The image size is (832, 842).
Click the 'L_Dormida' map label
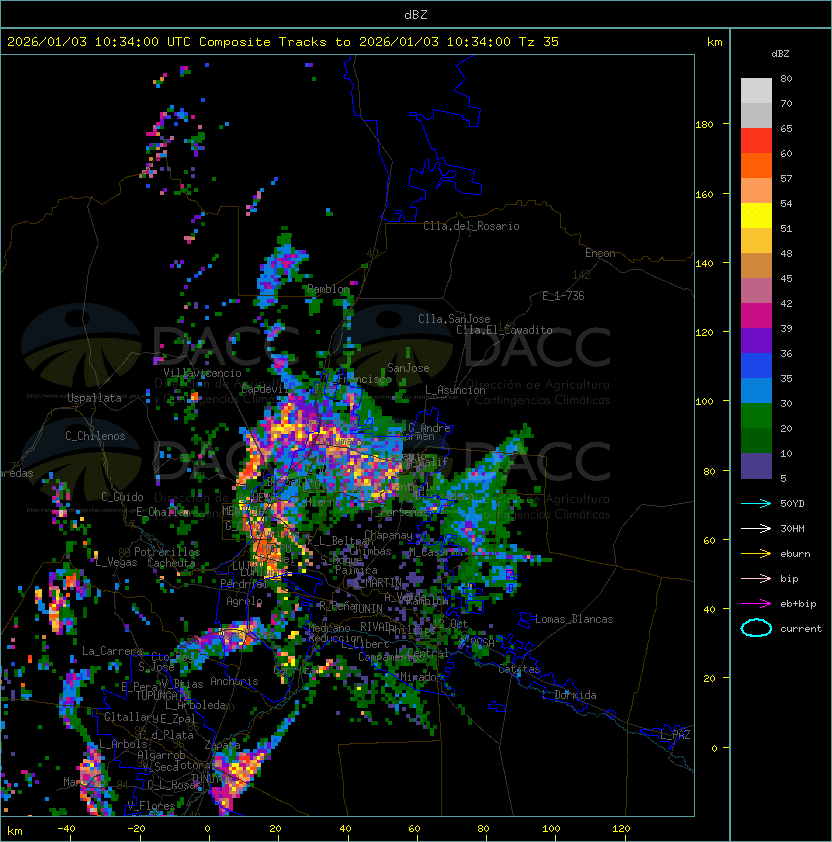pyautogui.click(x=569, y=695)
